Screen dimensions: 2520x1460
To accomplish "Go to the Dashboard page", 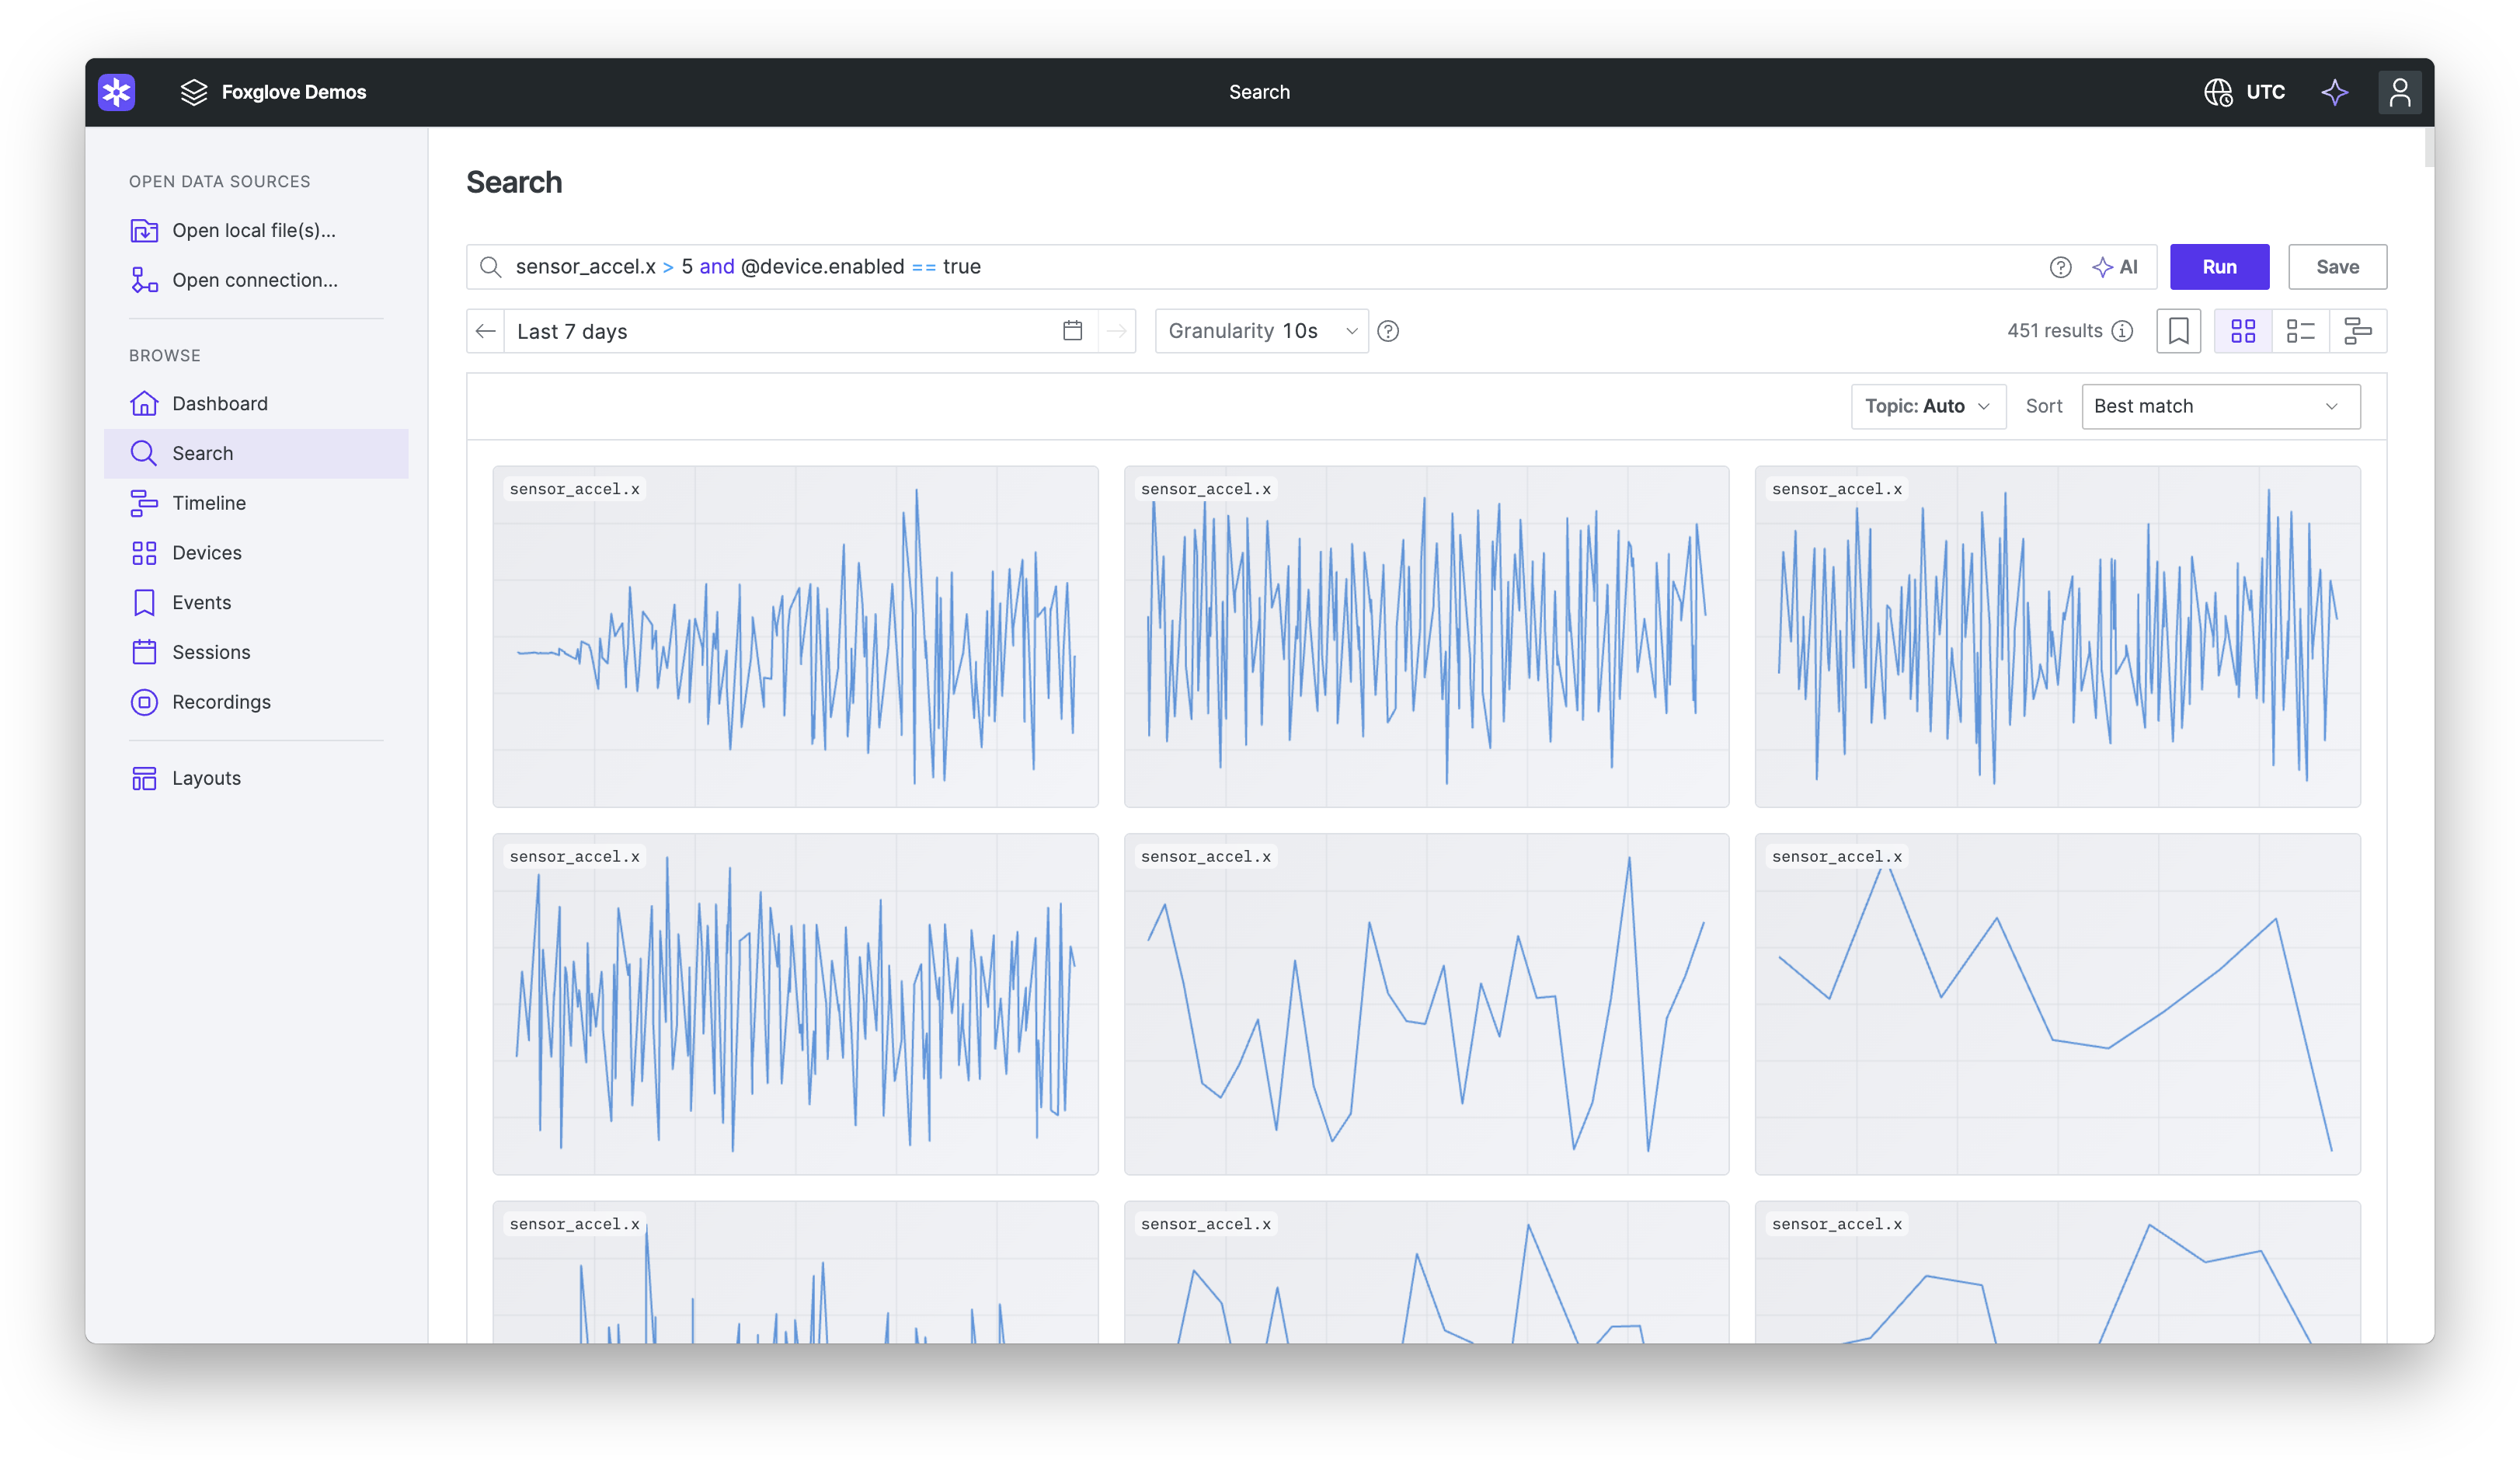I will (256, 403).
